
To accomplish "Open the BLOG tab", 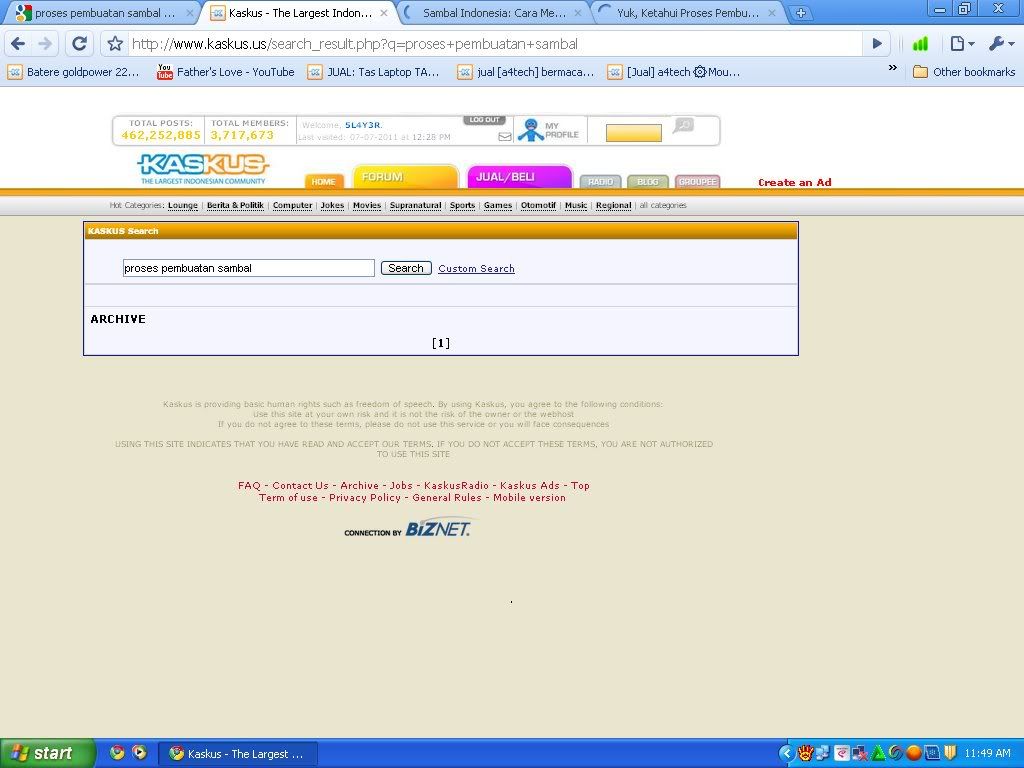I will click(x=648, y=182).
